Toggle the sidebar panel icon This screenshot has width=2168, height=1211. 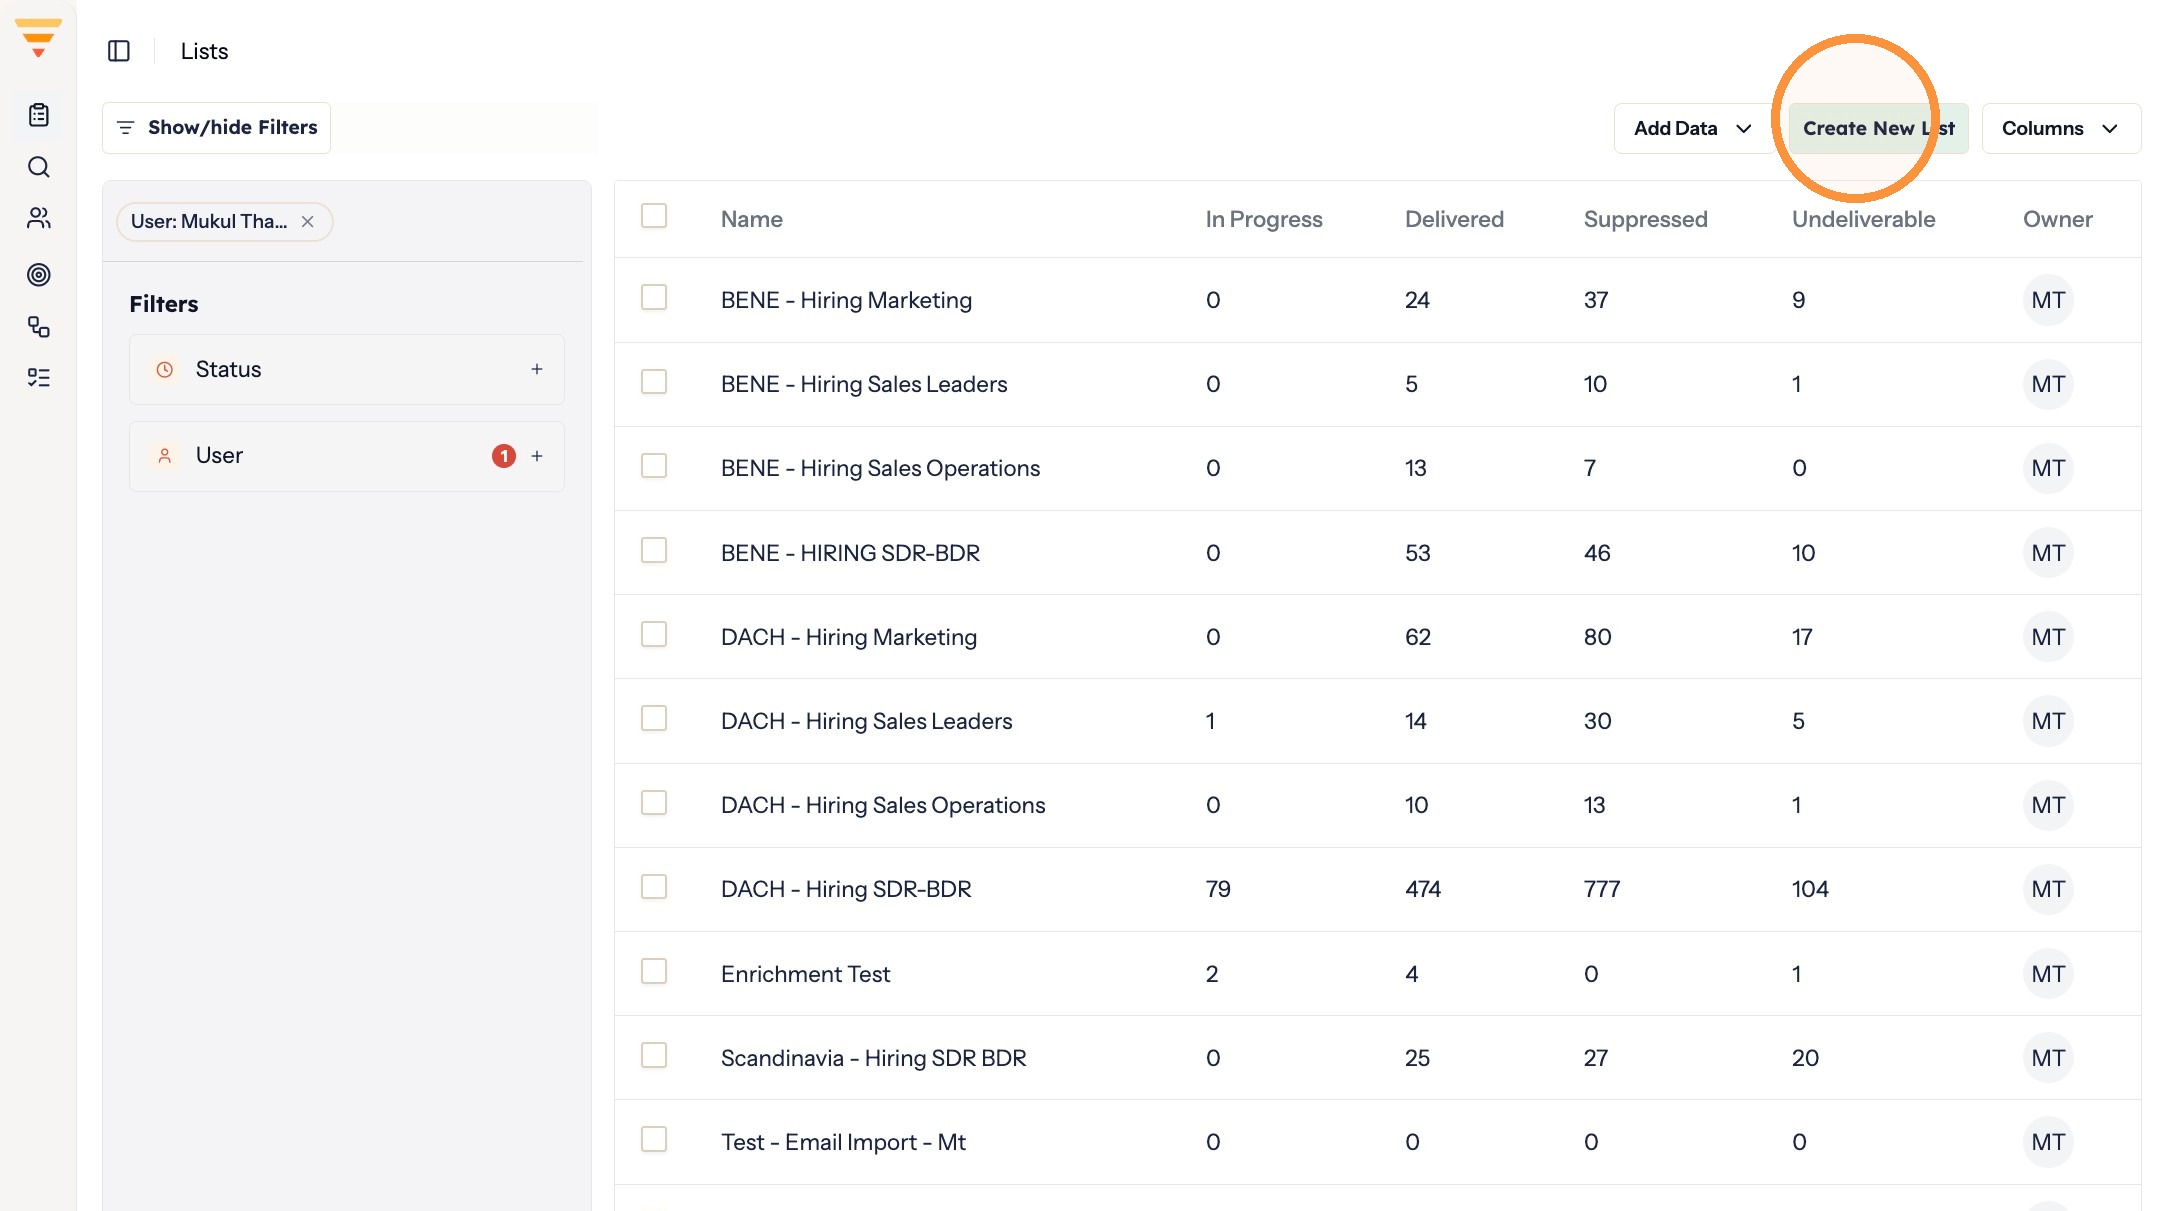[x=119, y=51]
